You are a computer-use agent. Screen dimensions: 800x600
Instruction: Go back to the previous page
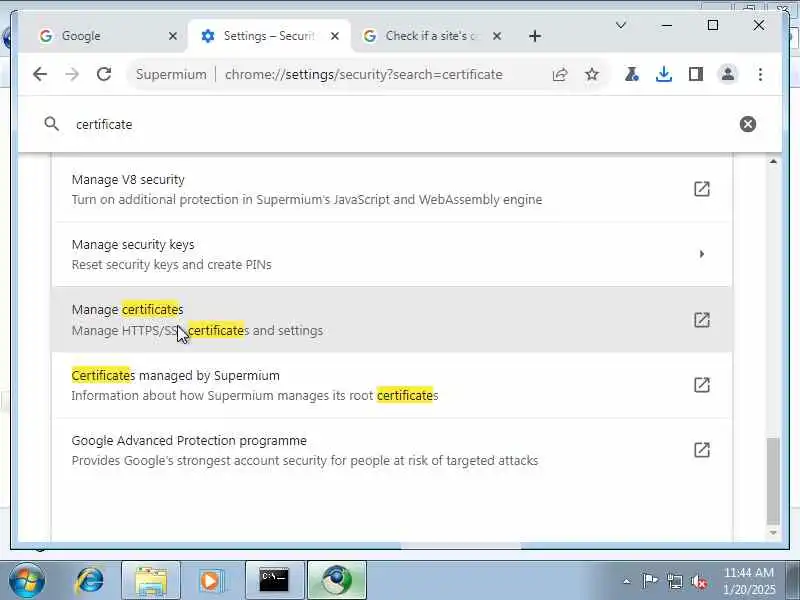40,74
